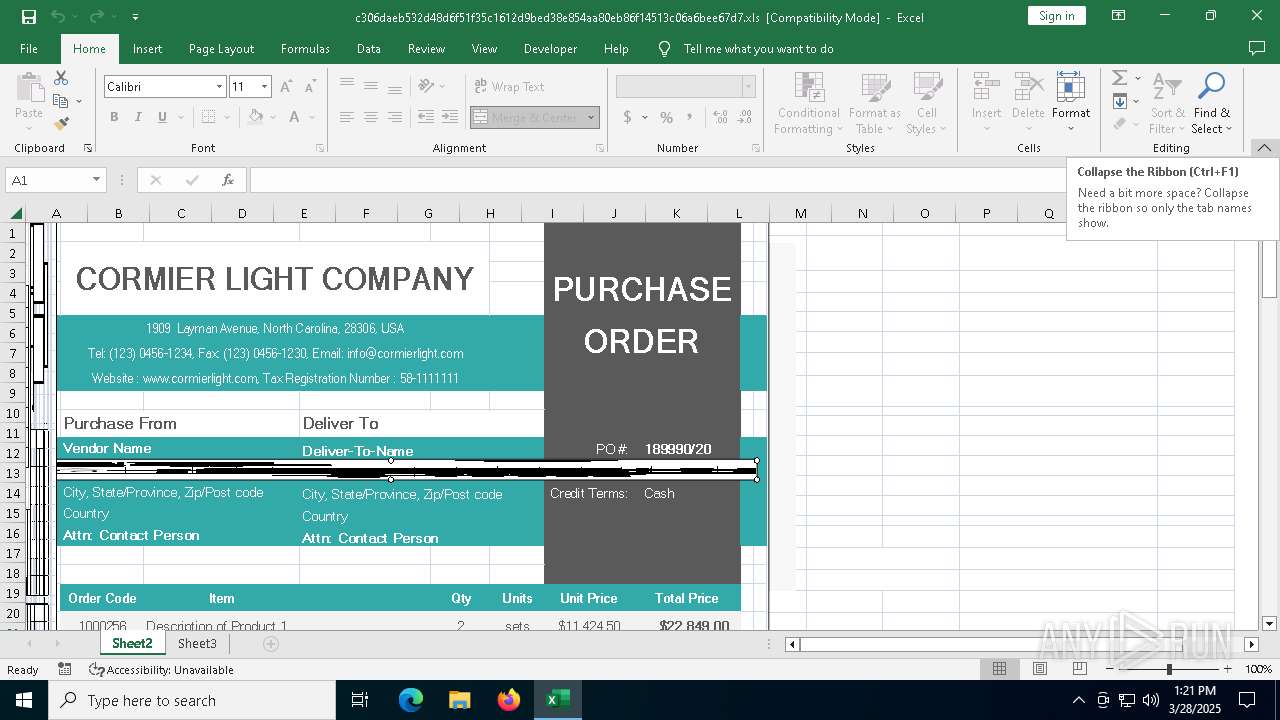
Task: Toggle italic formatting
Action: [x=138, y=117]
